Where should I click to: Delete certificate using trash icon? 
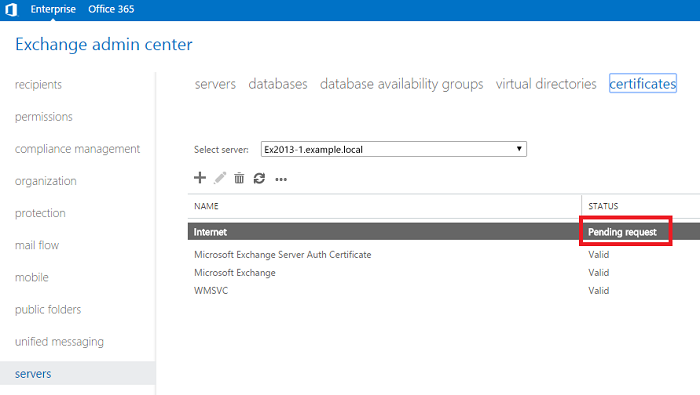239,178
